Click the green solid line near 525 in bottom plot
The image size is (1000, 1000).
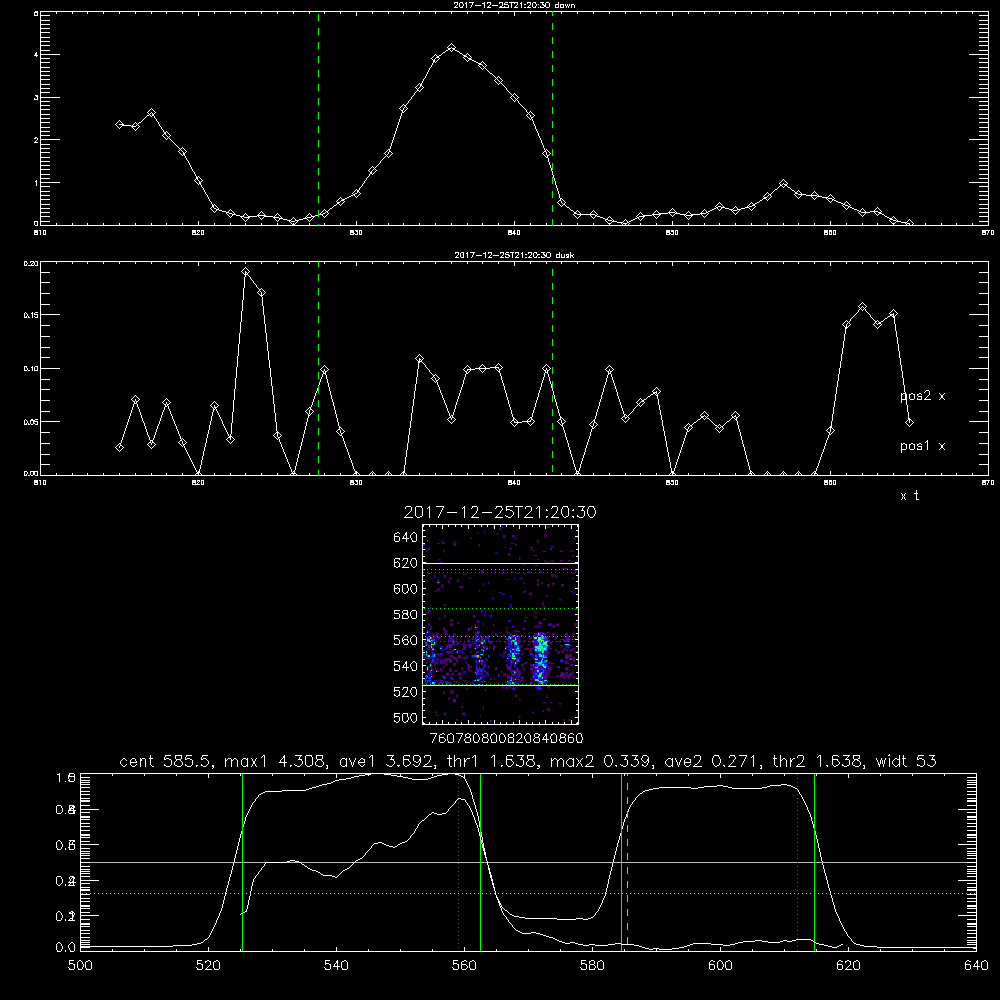(242, 861)
